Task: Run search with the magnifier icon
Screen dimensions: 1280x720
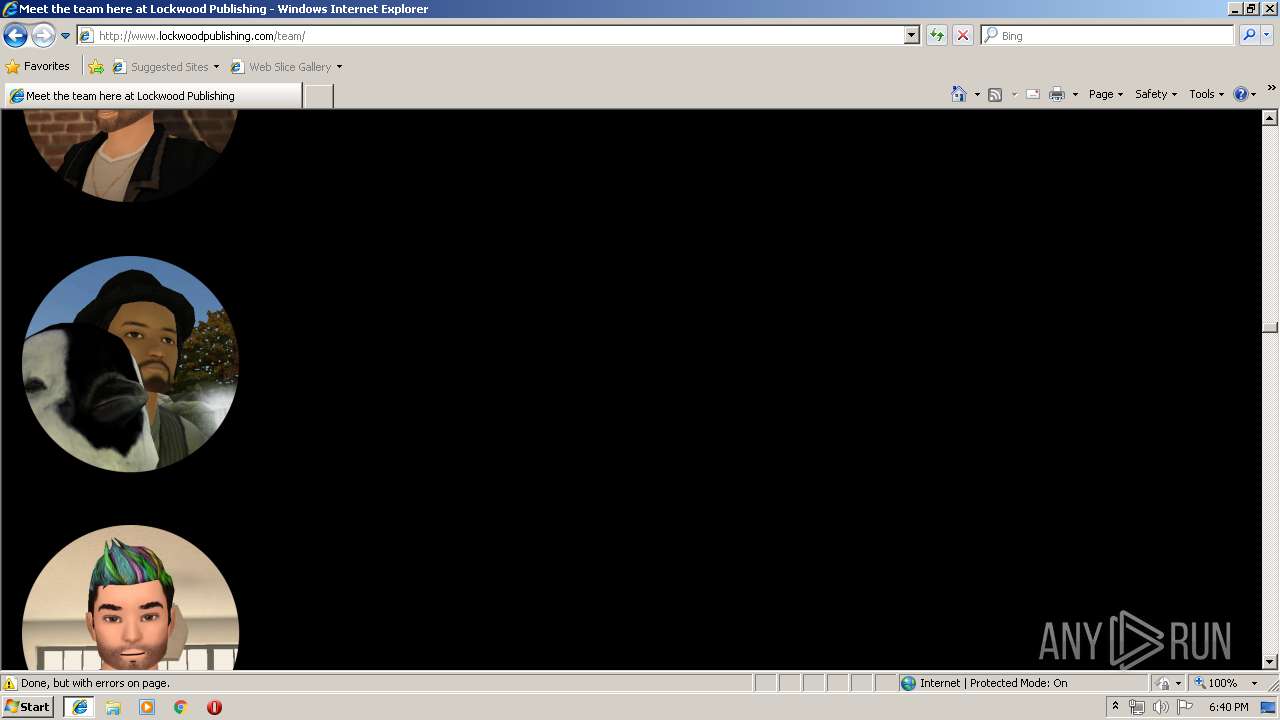Action: (1249, 35)
